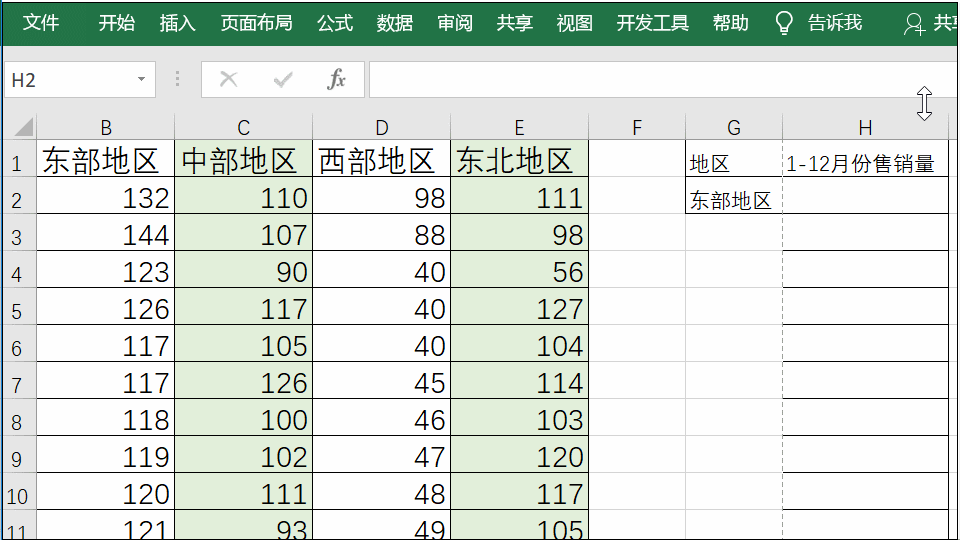The image size is (960, 540).
Task: Click cell with value 104
Action: (519, 345)
